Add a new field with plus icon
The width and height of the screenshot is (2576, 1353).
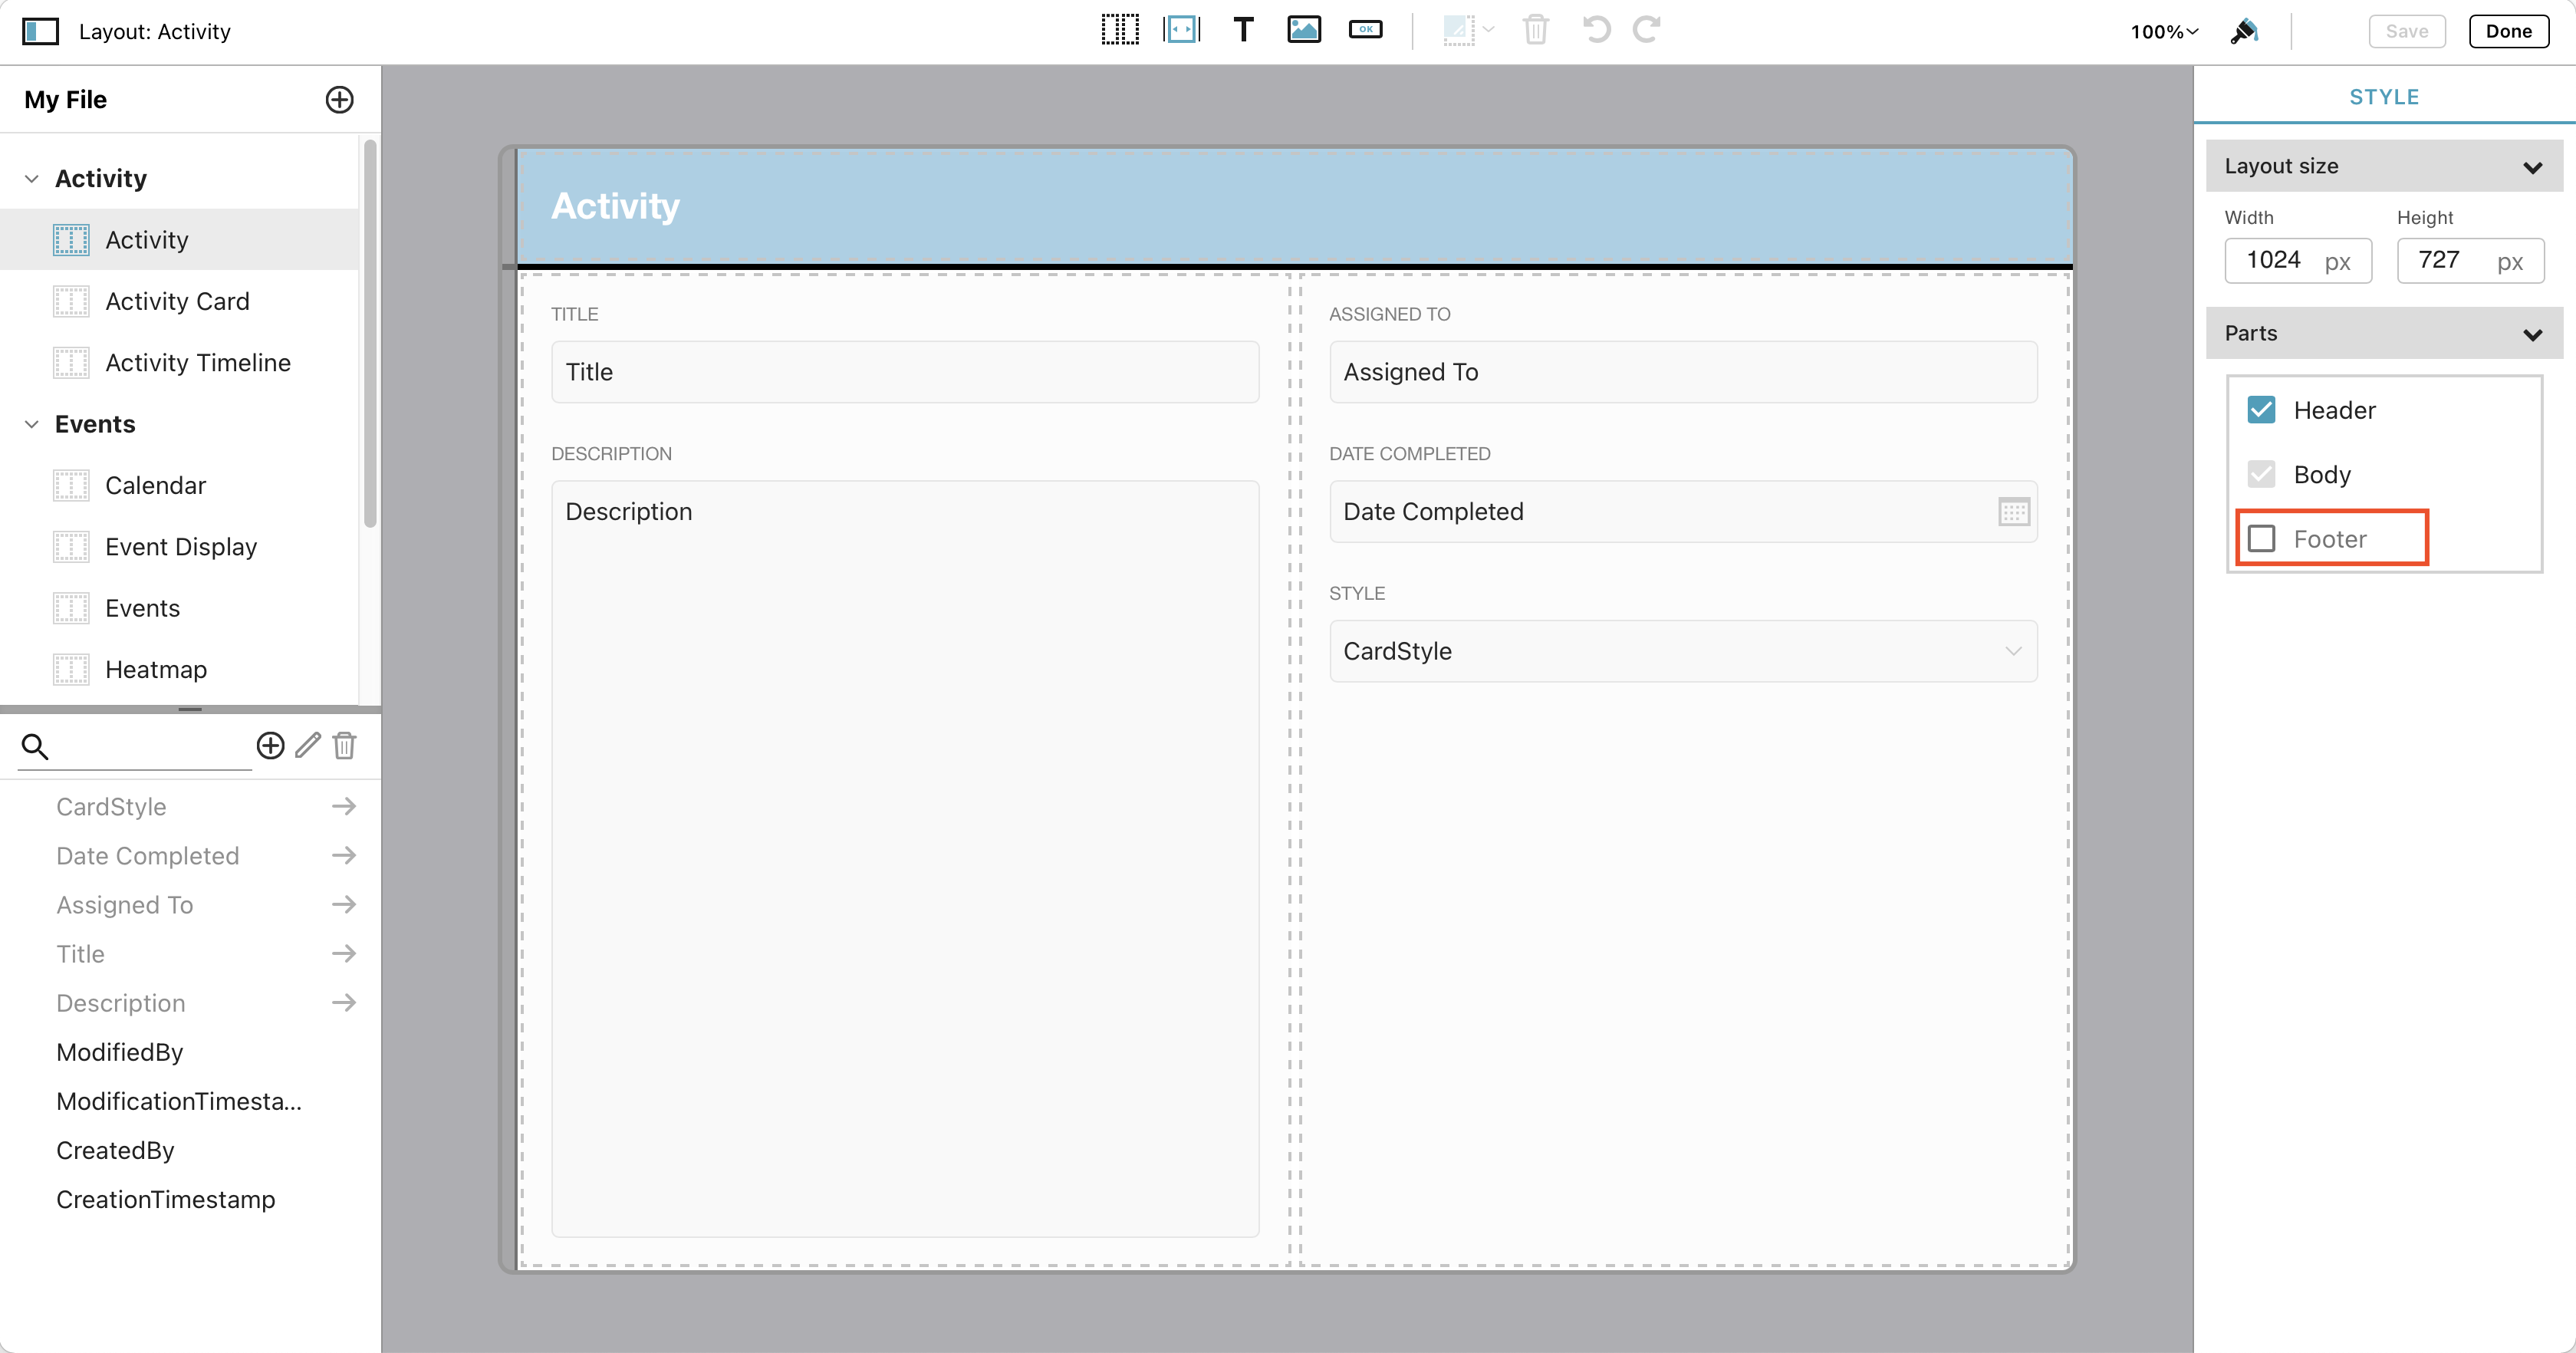(270, 745)
